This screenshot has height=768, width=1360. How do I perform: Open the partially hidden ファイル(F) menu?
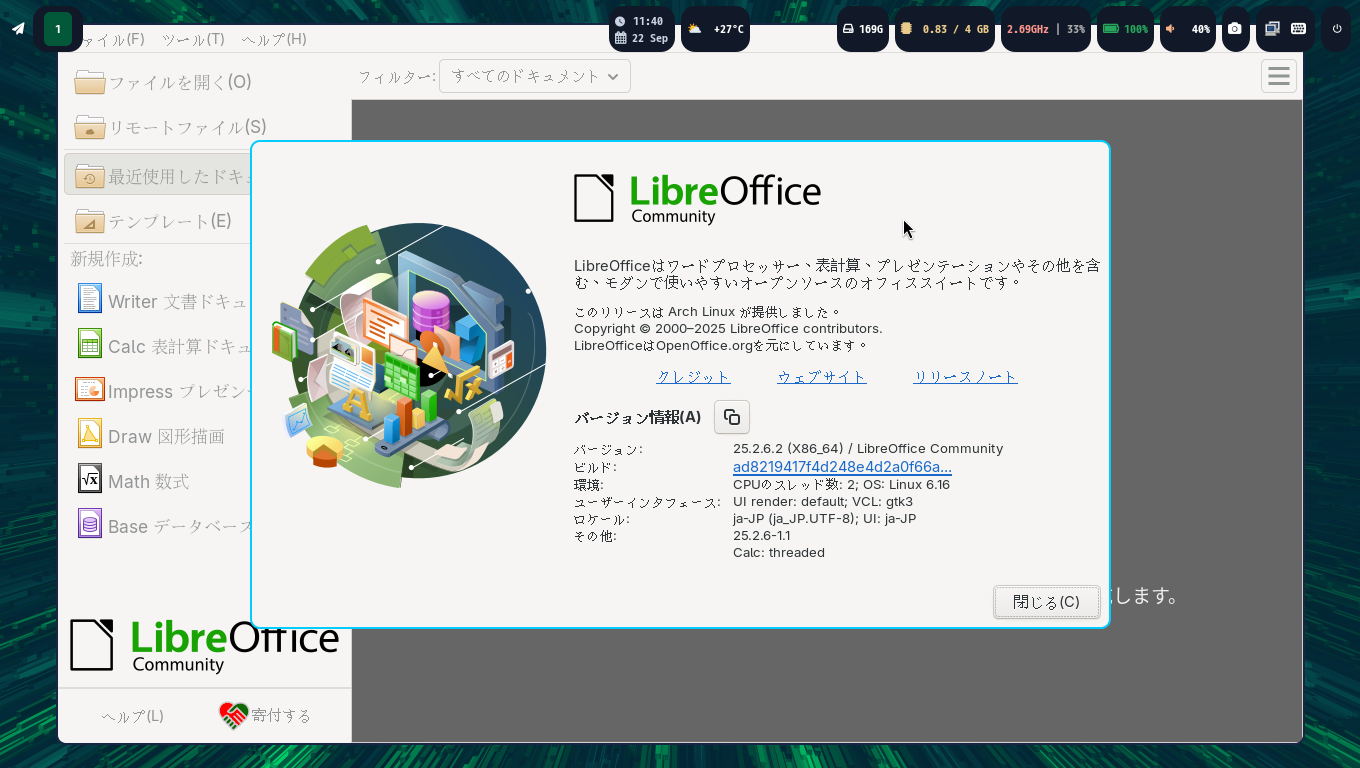pos(113,39)
